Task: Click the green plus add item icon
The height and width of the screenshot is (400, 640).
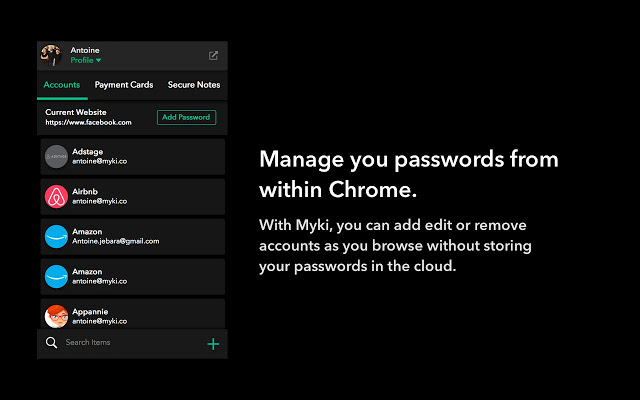Action: tap(213, 344)
